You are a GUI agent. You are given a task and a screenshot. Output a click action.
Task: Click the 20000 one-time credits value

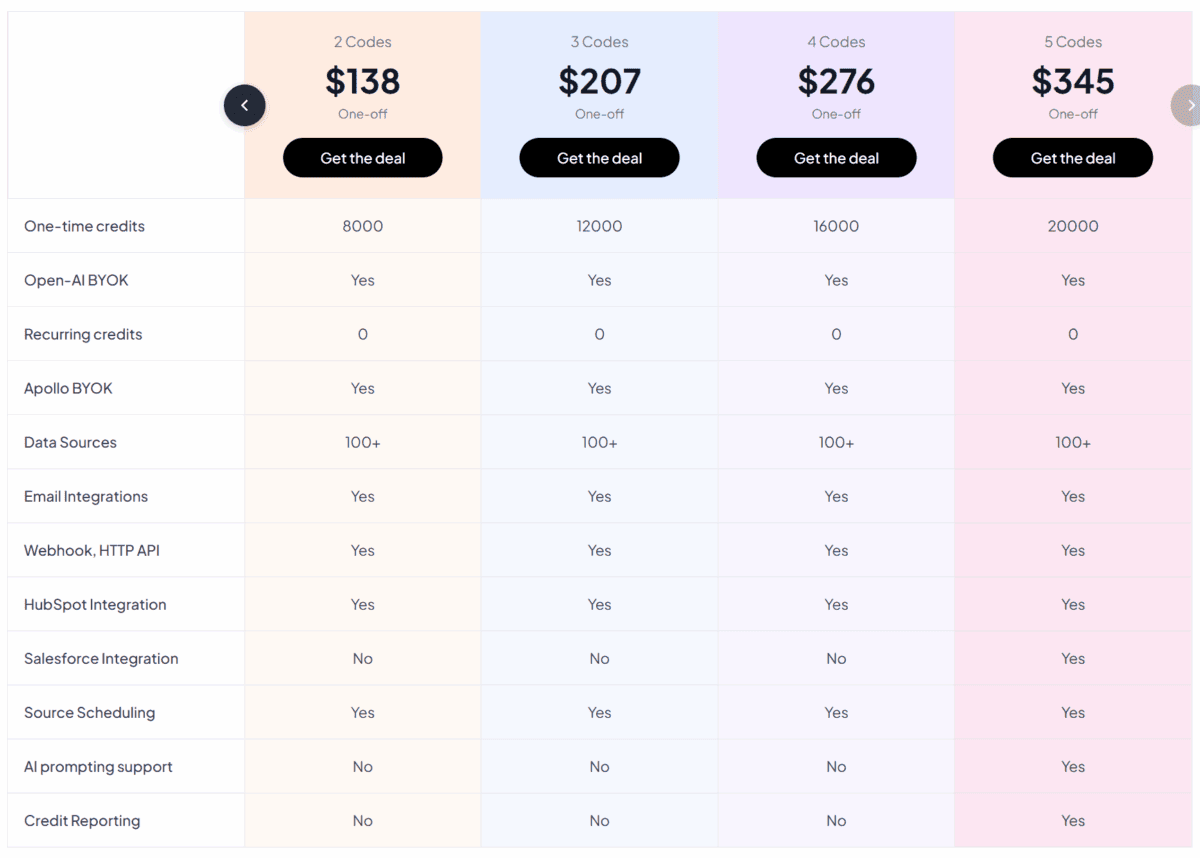point(1073,226)
